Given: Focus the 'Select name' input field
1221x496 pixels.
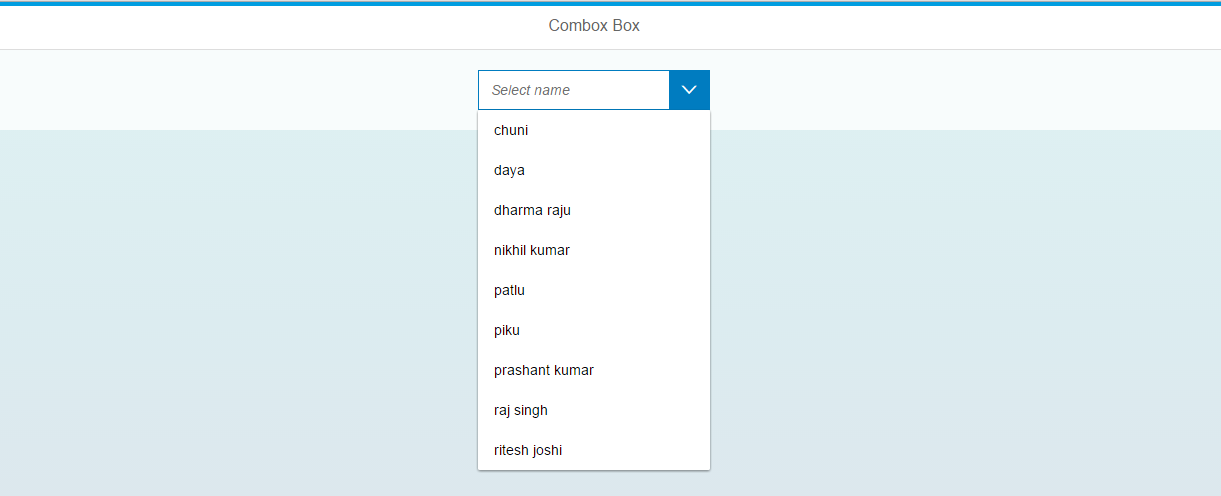Looking at the screenshot, I should point(574,90).
